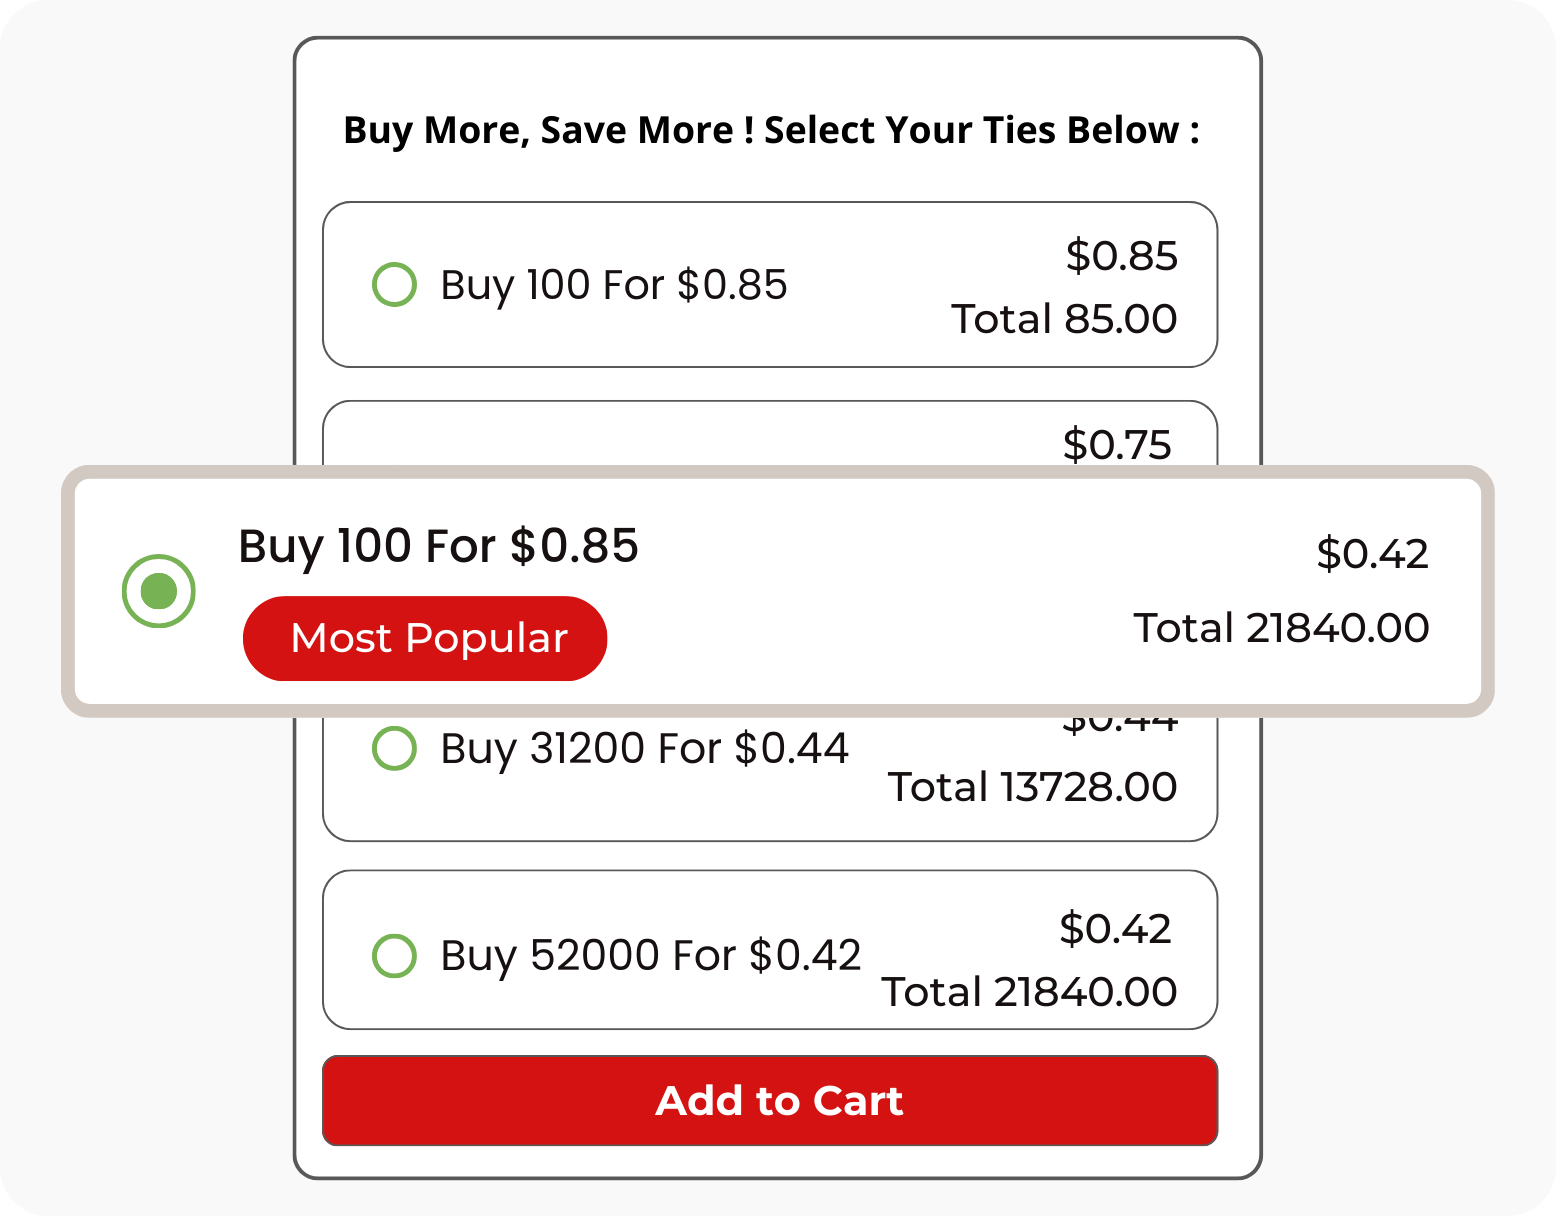1556x1216 pixels.
Task: Click the Total 13728.00 amount
Action: pos(1032,787)
